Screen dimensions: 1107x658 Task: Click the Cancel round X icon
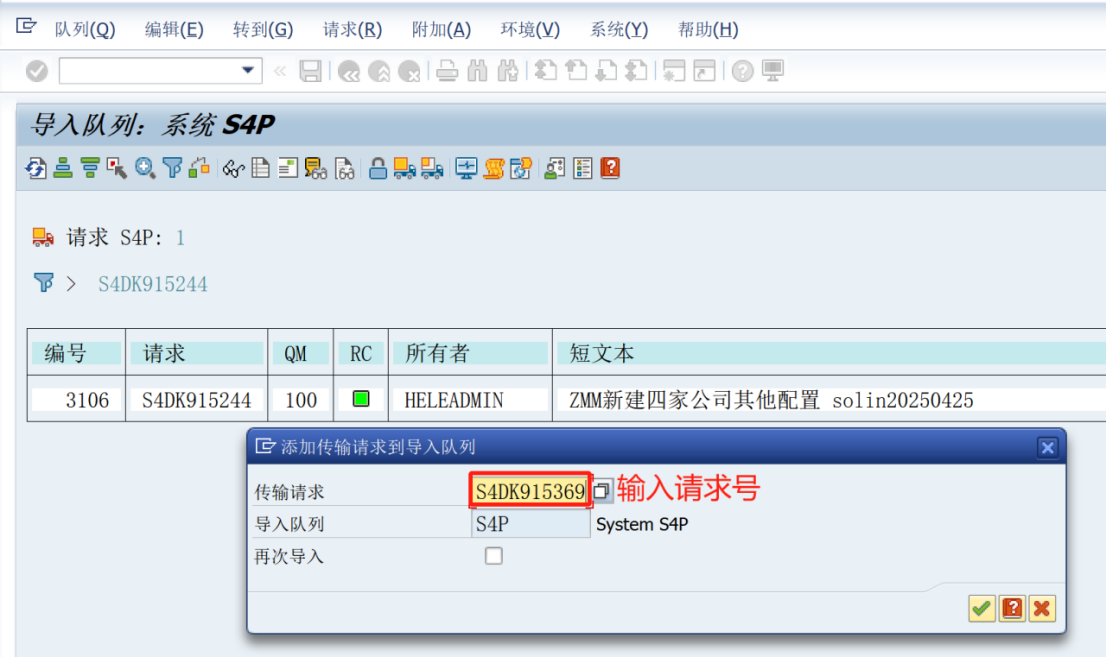409,71
